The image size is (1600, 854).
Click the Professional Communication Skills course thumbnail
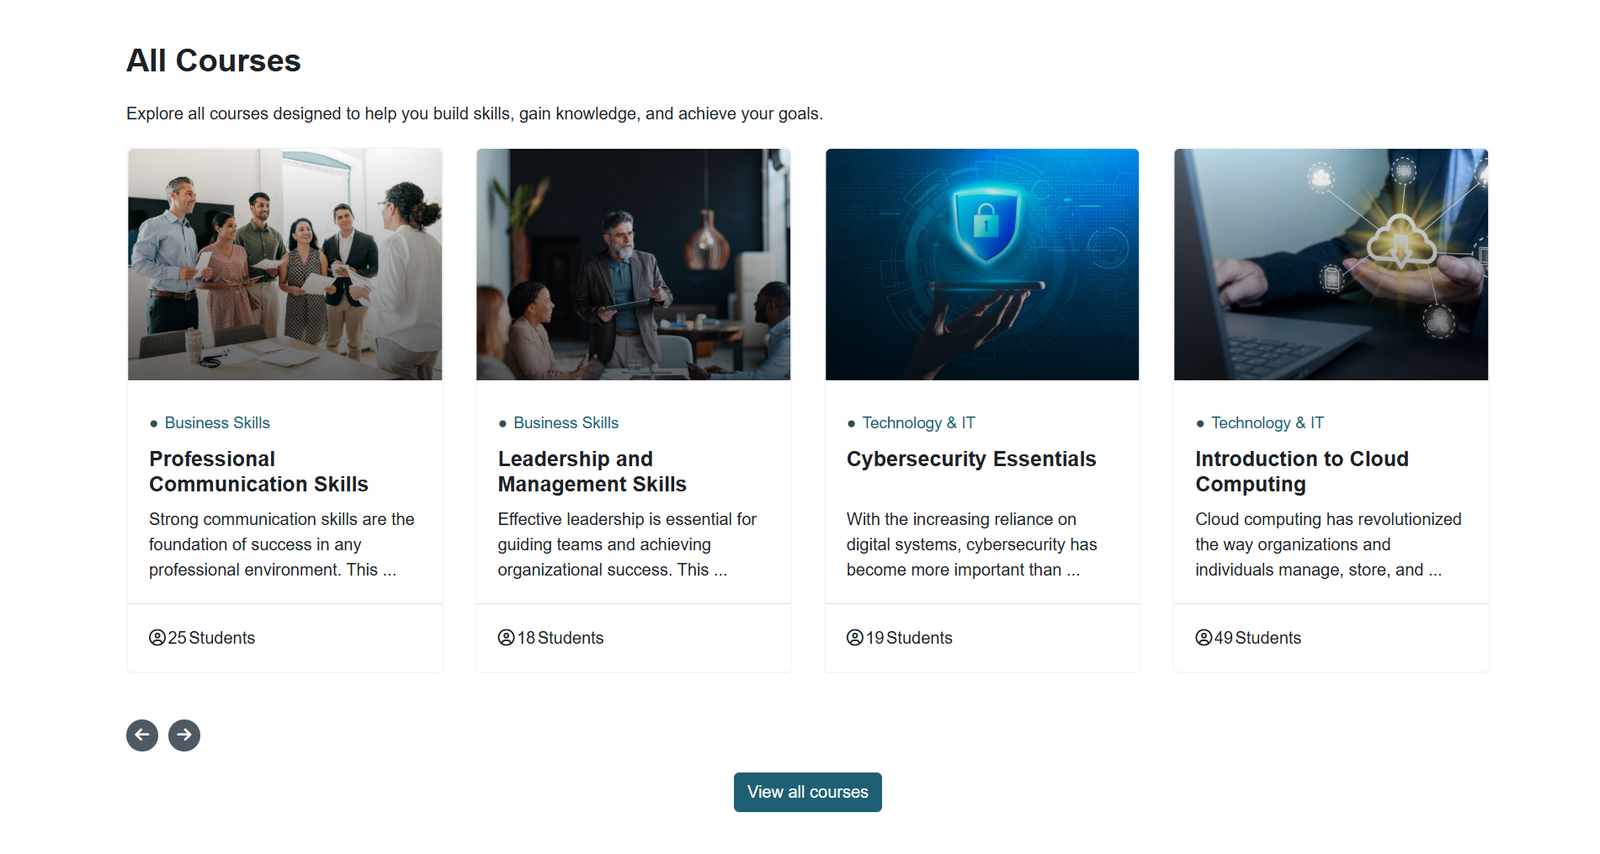(x=284, y=264)
